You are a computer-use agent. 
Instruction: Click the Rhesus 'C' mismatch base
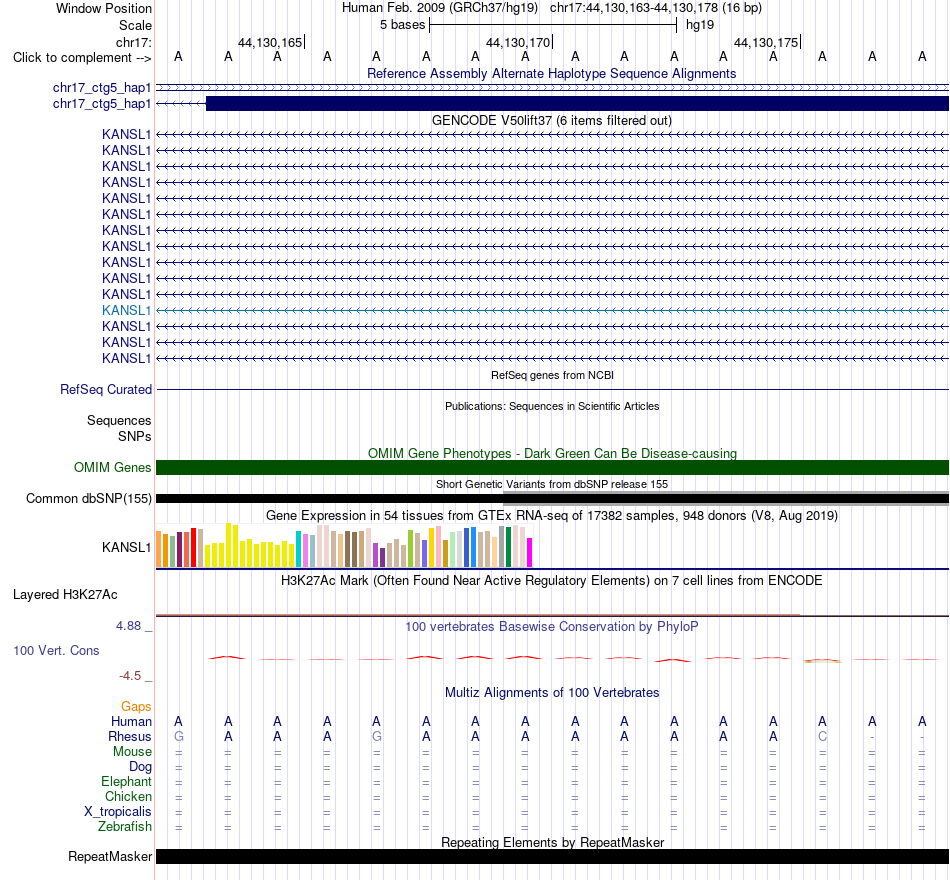(x=822, y=736)
